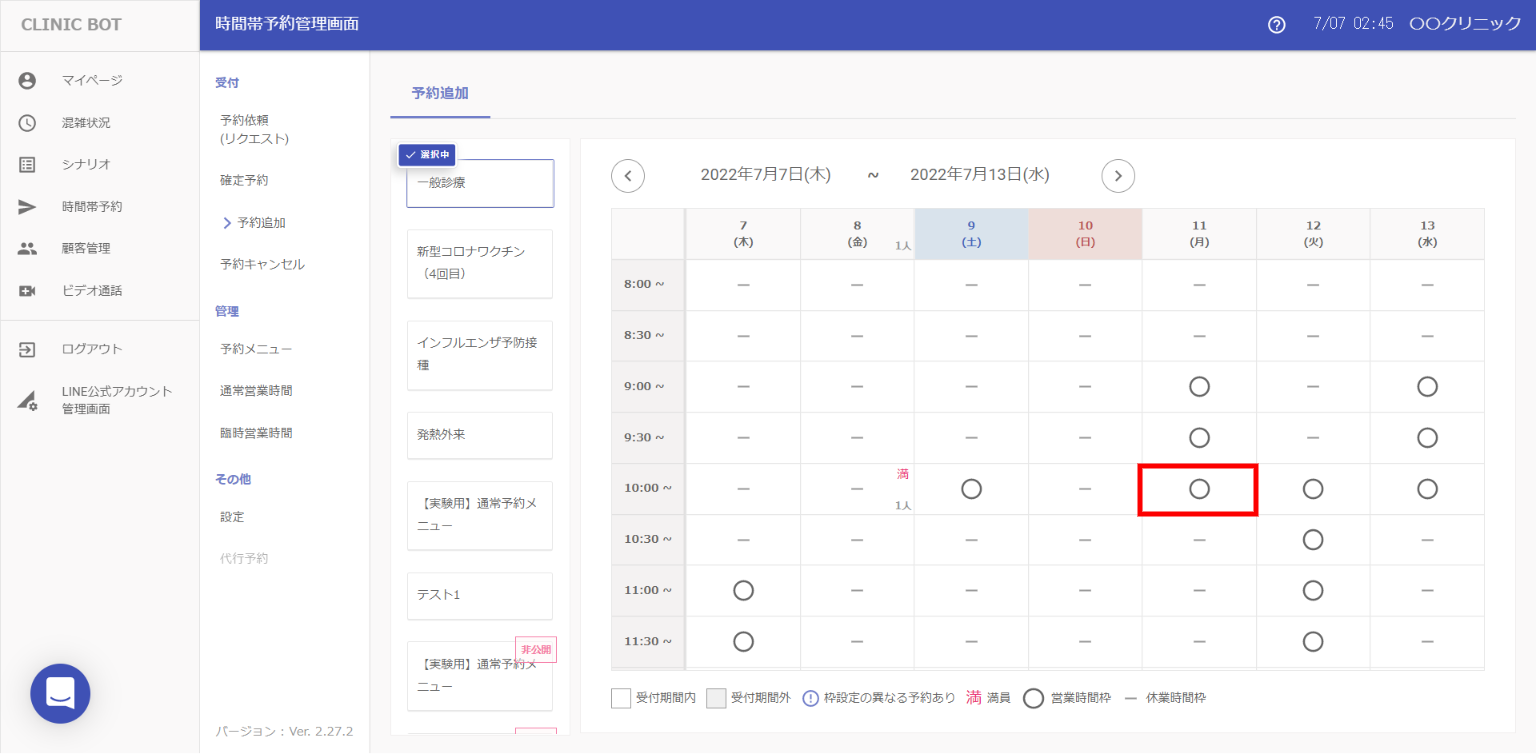The image size is (1536, 754).
Task: Go to previous week with left arrow
Action: click(x=628, y=176)
